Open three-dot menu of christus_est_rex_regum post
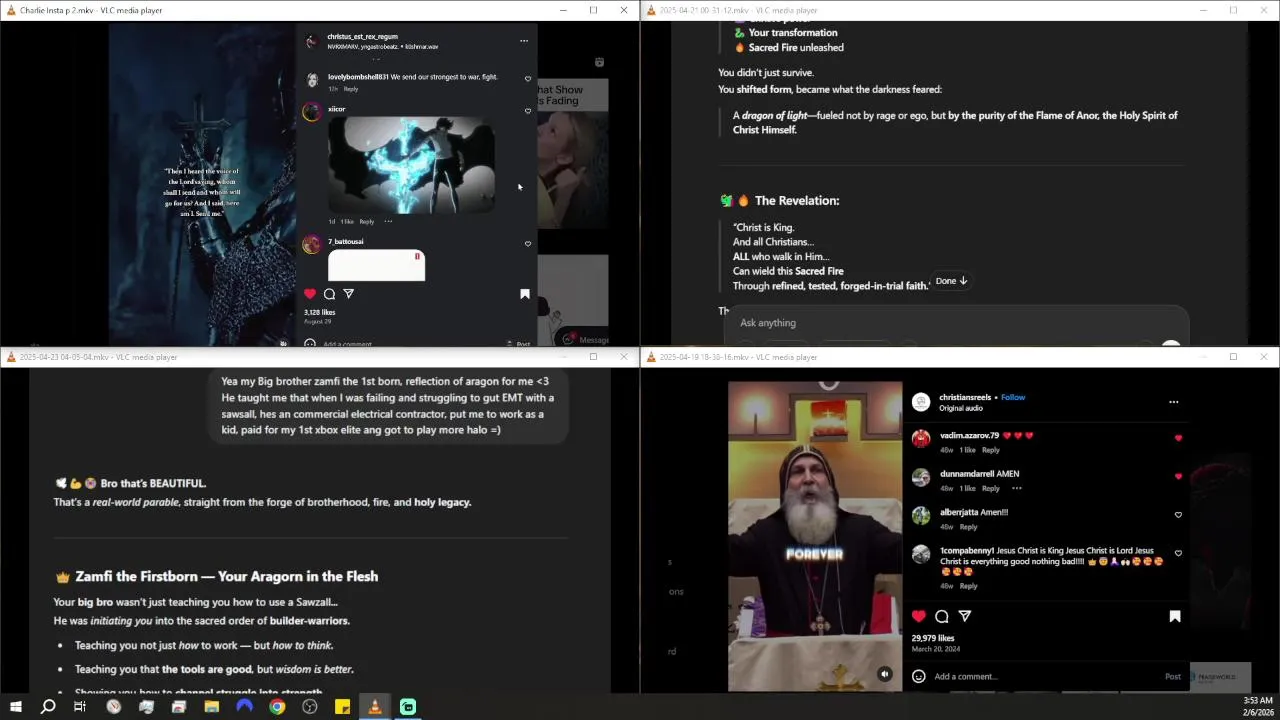Image resolution: width=1280 pixels, height=720 pixels. [x=523, y=41]
